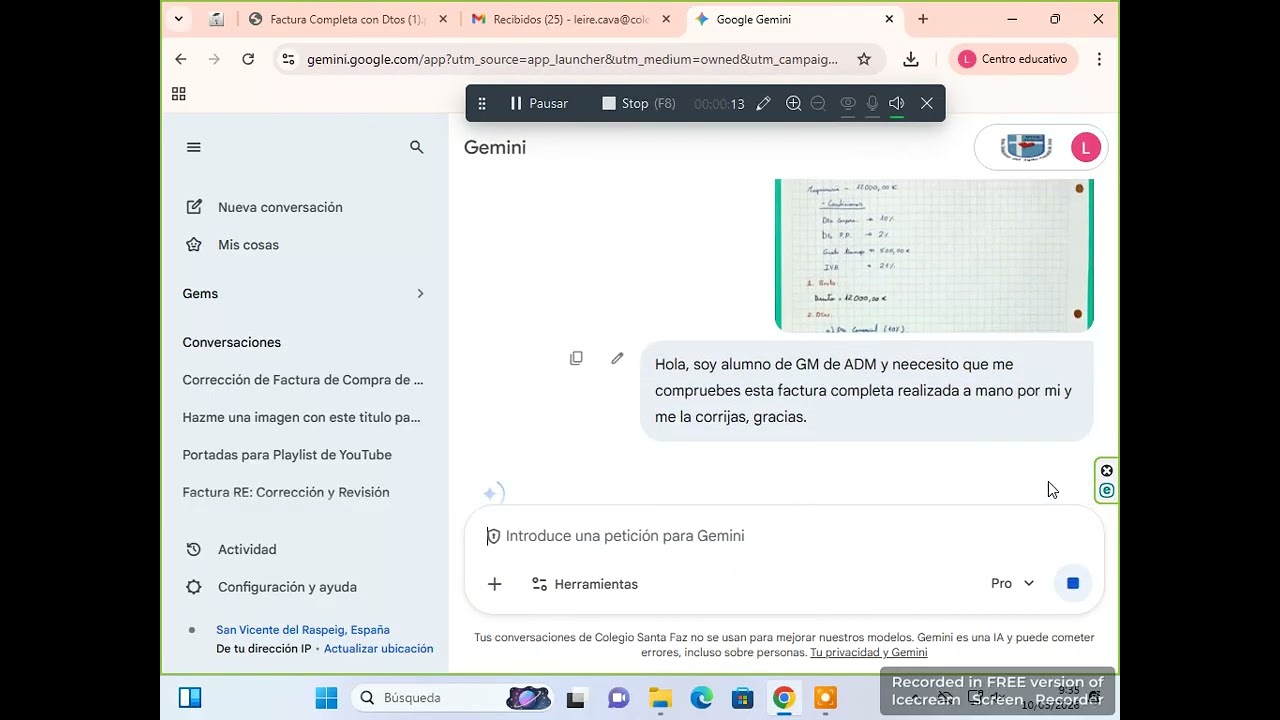Go back to previous page
The image size is (1280, 720).
[x=181, y=59]
